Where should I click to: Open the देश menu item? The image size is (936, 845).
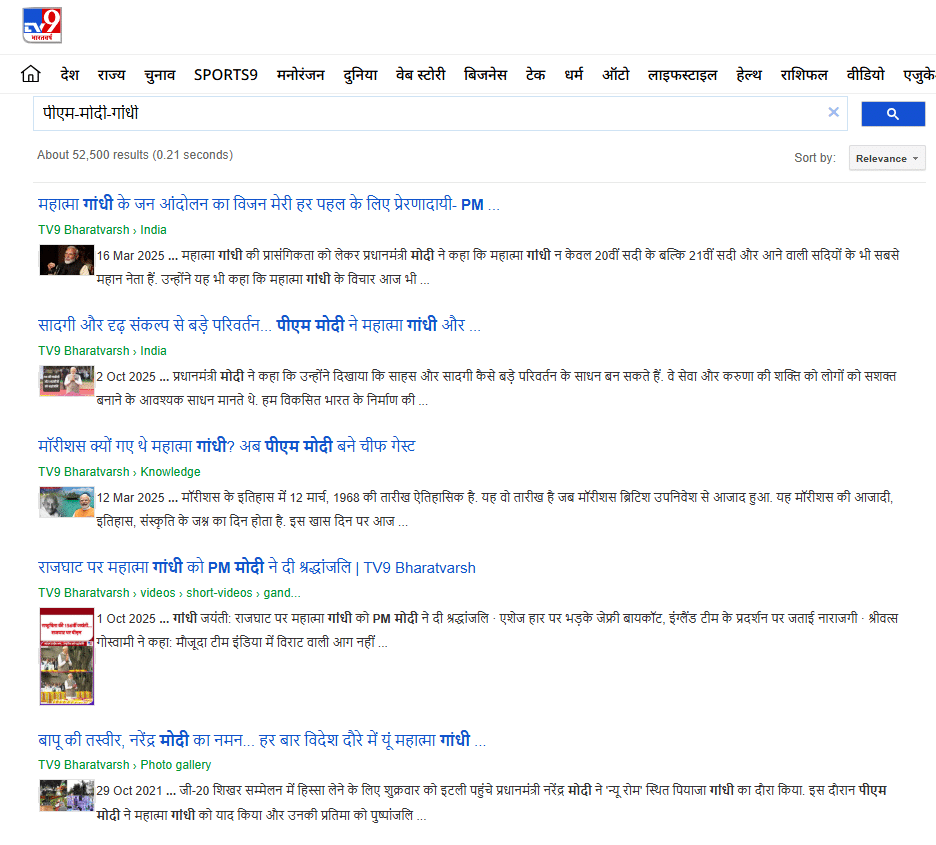tap(69, 75)
